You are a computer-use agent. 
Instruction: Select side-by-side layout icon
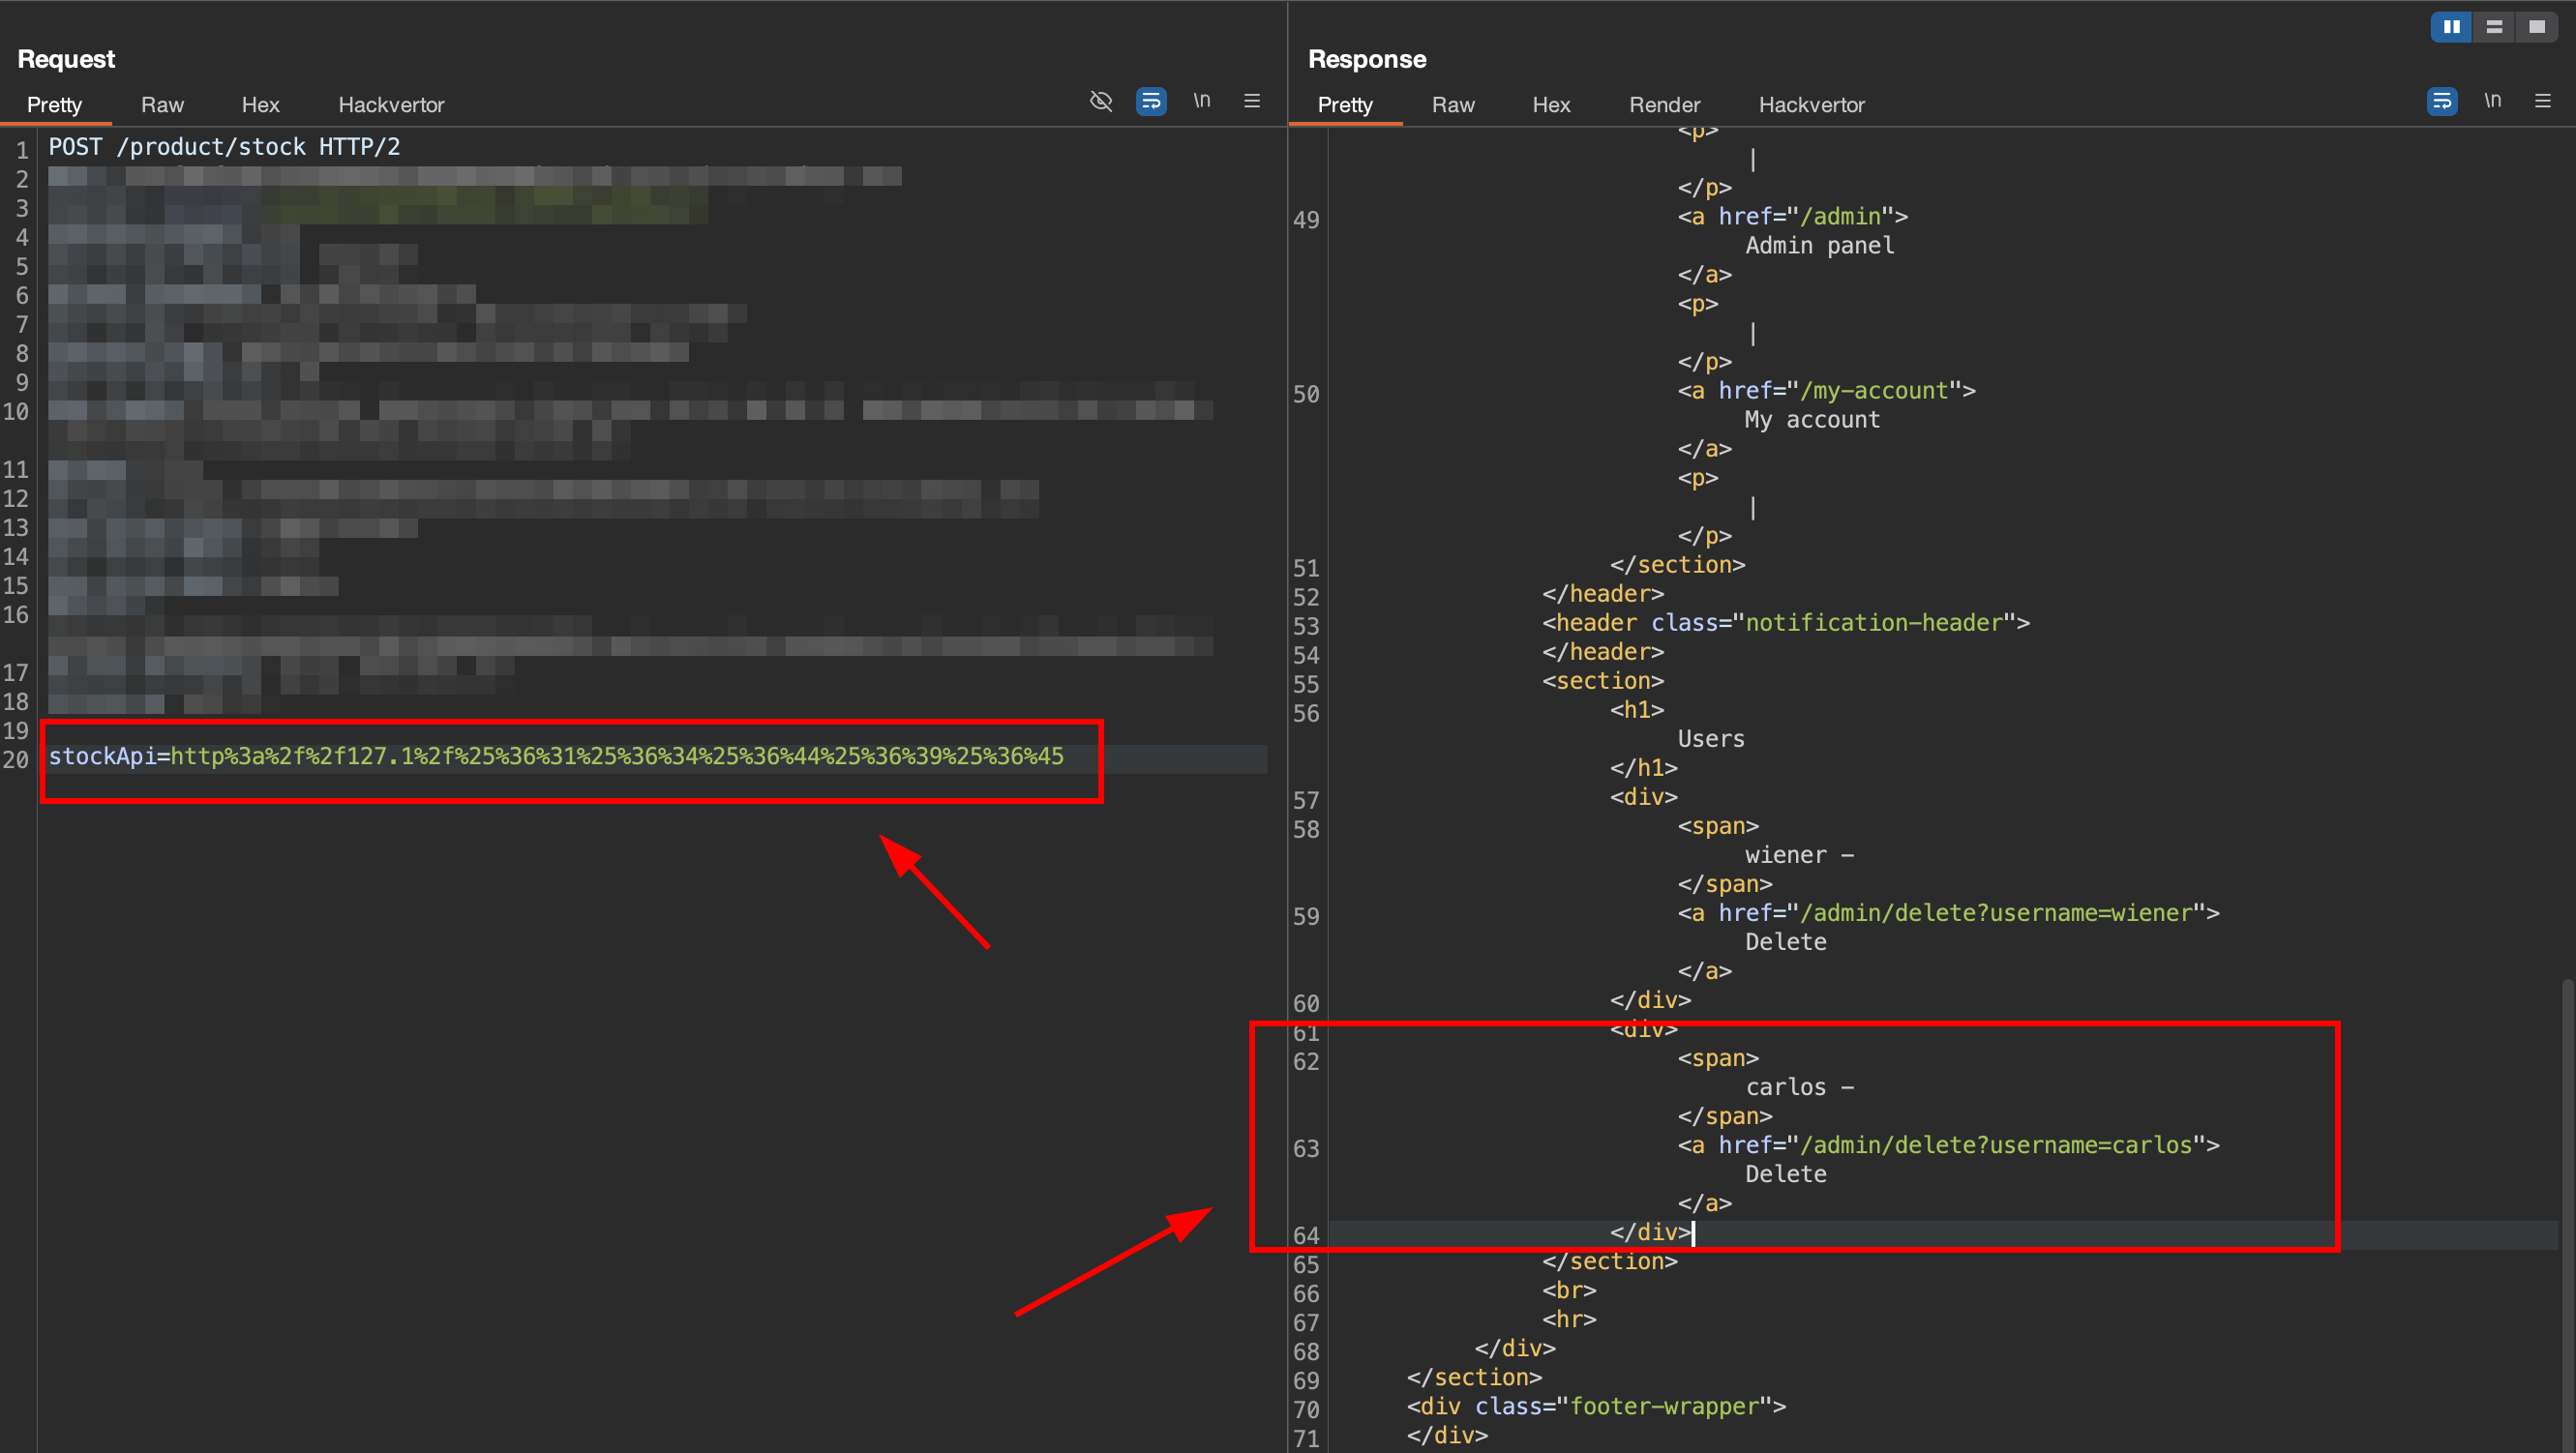(x=2451, y=27)
